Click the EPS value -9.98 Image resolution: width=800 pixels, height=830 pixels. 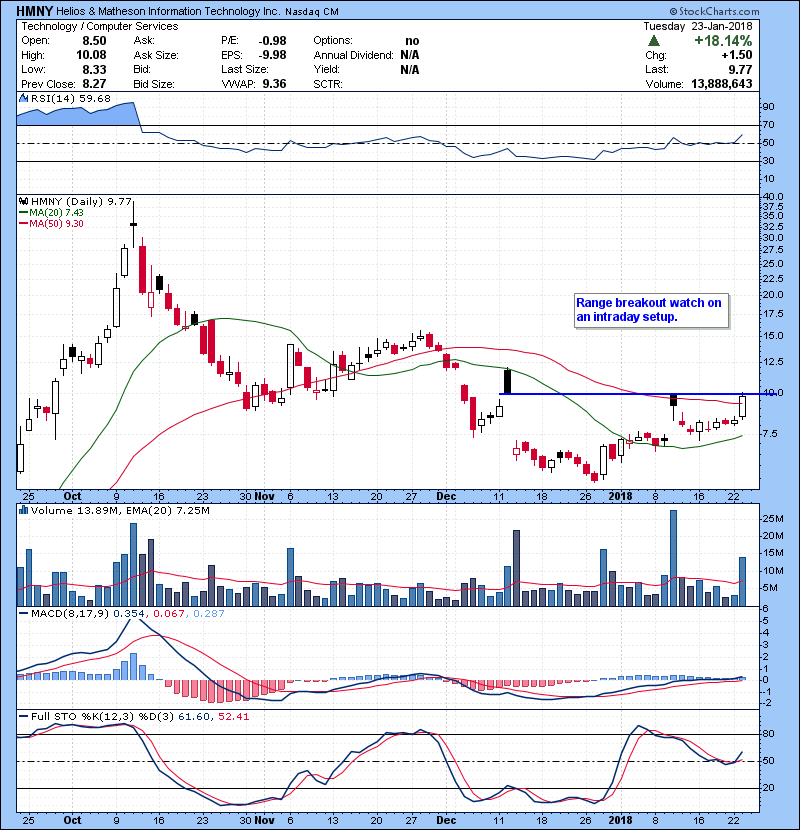click(x=272, y=55)
